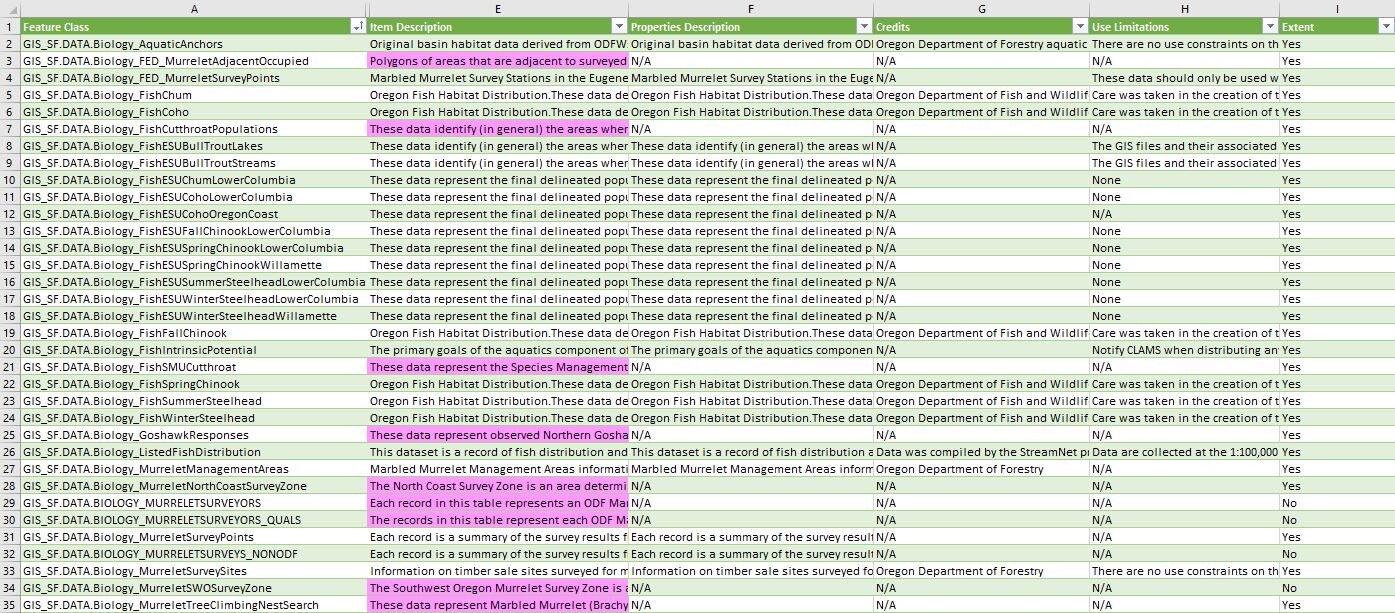
Task: Select column I header
Action: point(1337,8)
